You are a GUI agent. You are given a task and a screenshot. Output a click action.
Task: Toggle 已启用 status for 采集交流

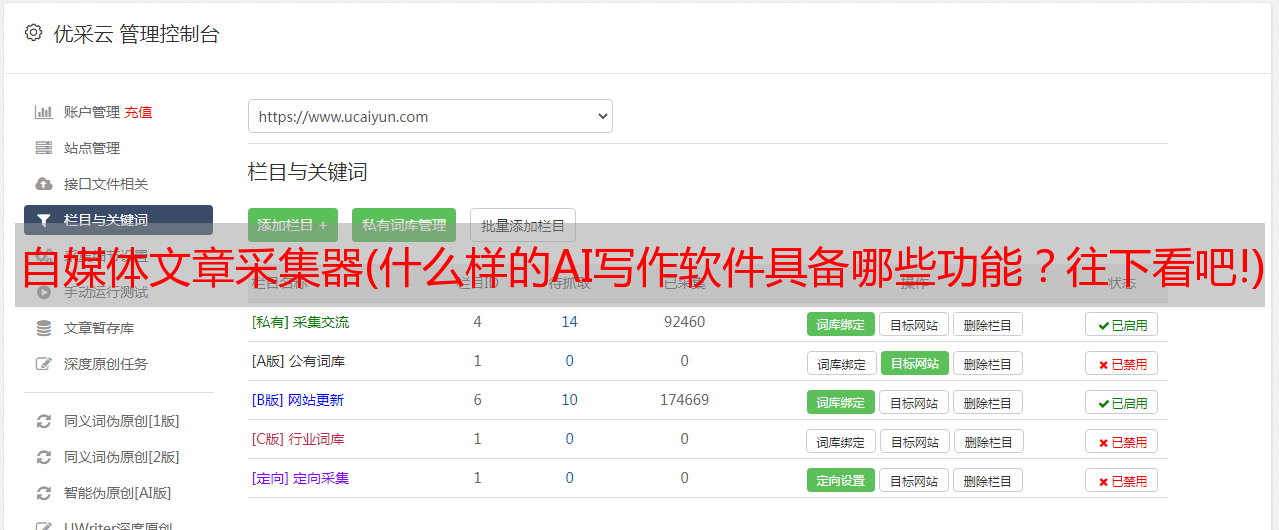pyautogui.click(x=1121, y=324)
